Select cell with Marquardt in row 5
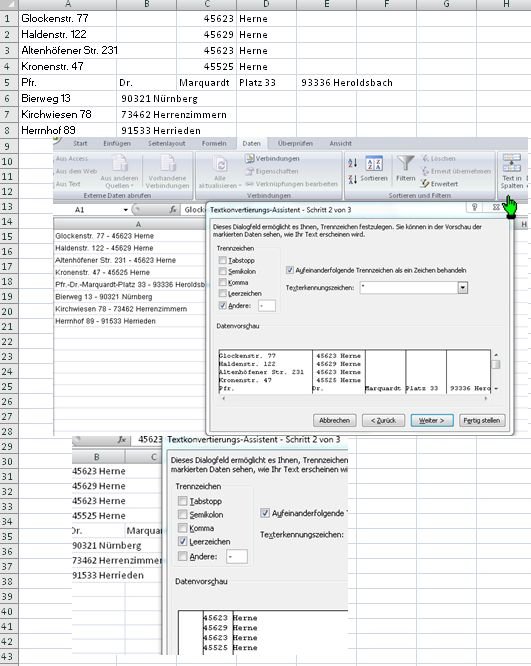Screen dimensions: 531x666 (x=206, y=82)
